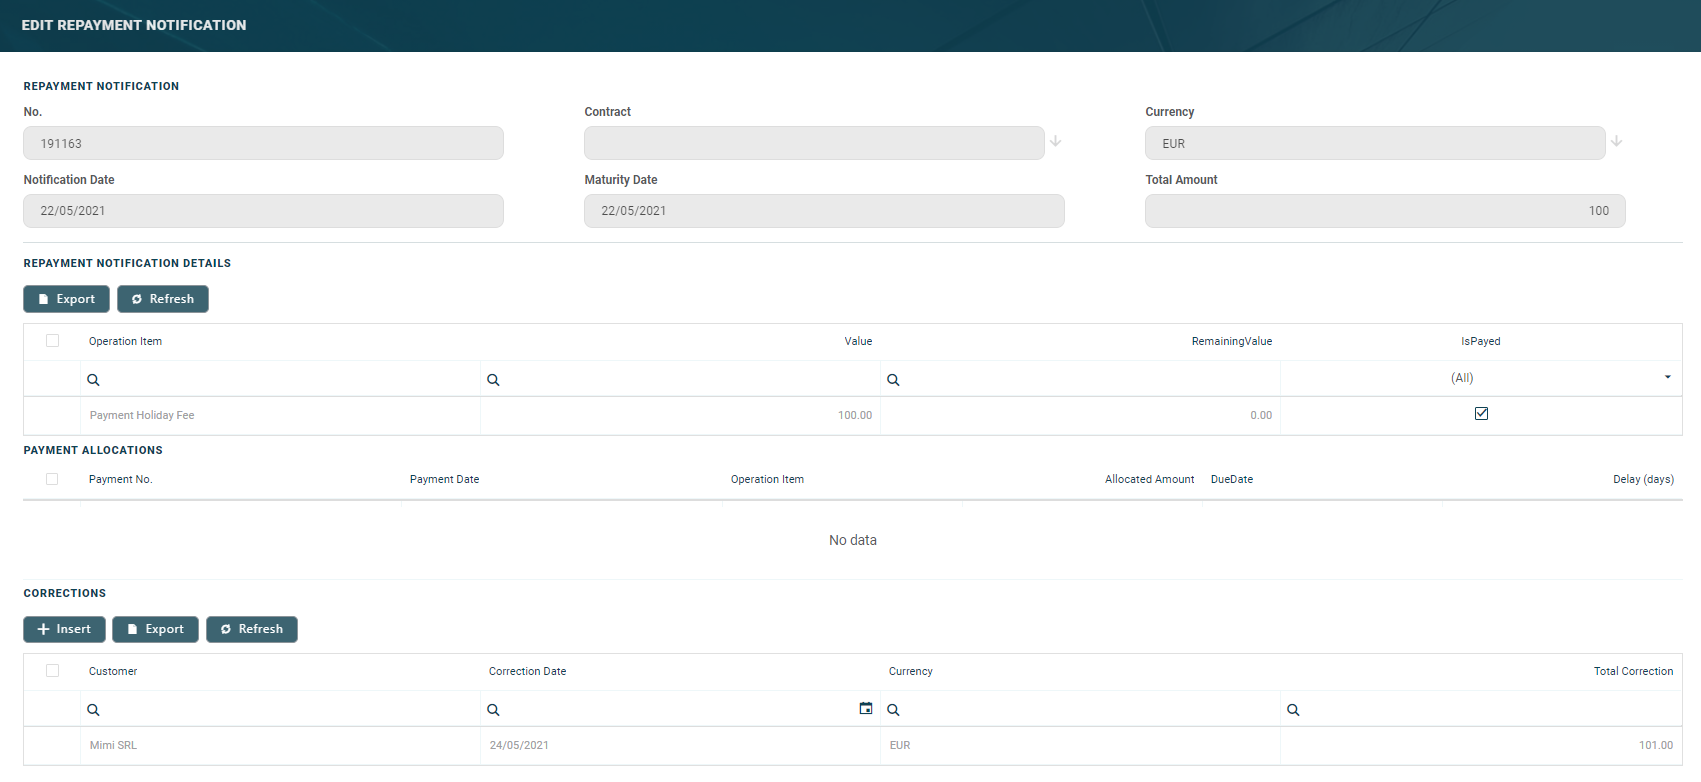The height and width of the screenshot is (782, 1701).
Task: Click search icon in Total Correction filter
Action: tap(1293, 710)
